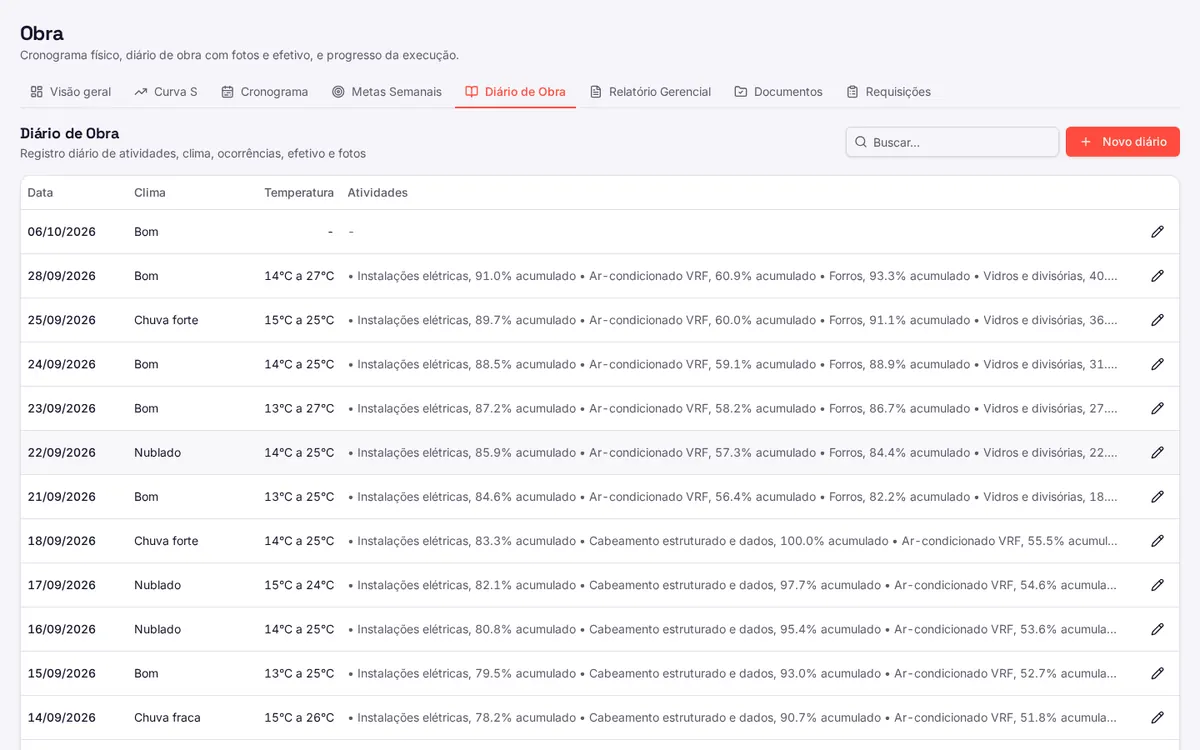Edit the 14/09/2026 Chuva fraca entry
This screenshot has width=1200, height=750.
tap(1157, 717)
